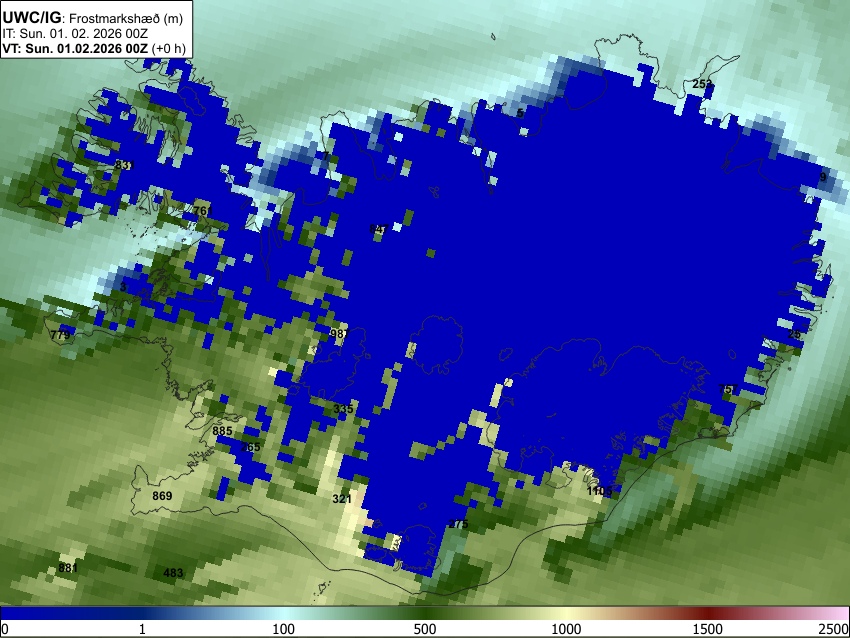This screenshot has height=638, width=850.
Task: Click the map value '779' on the western peninsula
Action: 60,335
